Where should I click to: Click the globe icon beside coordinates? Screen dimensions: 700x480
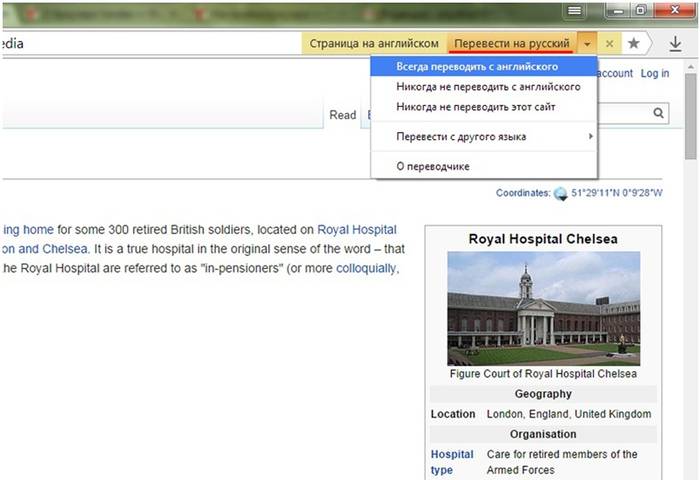(560, 194)
